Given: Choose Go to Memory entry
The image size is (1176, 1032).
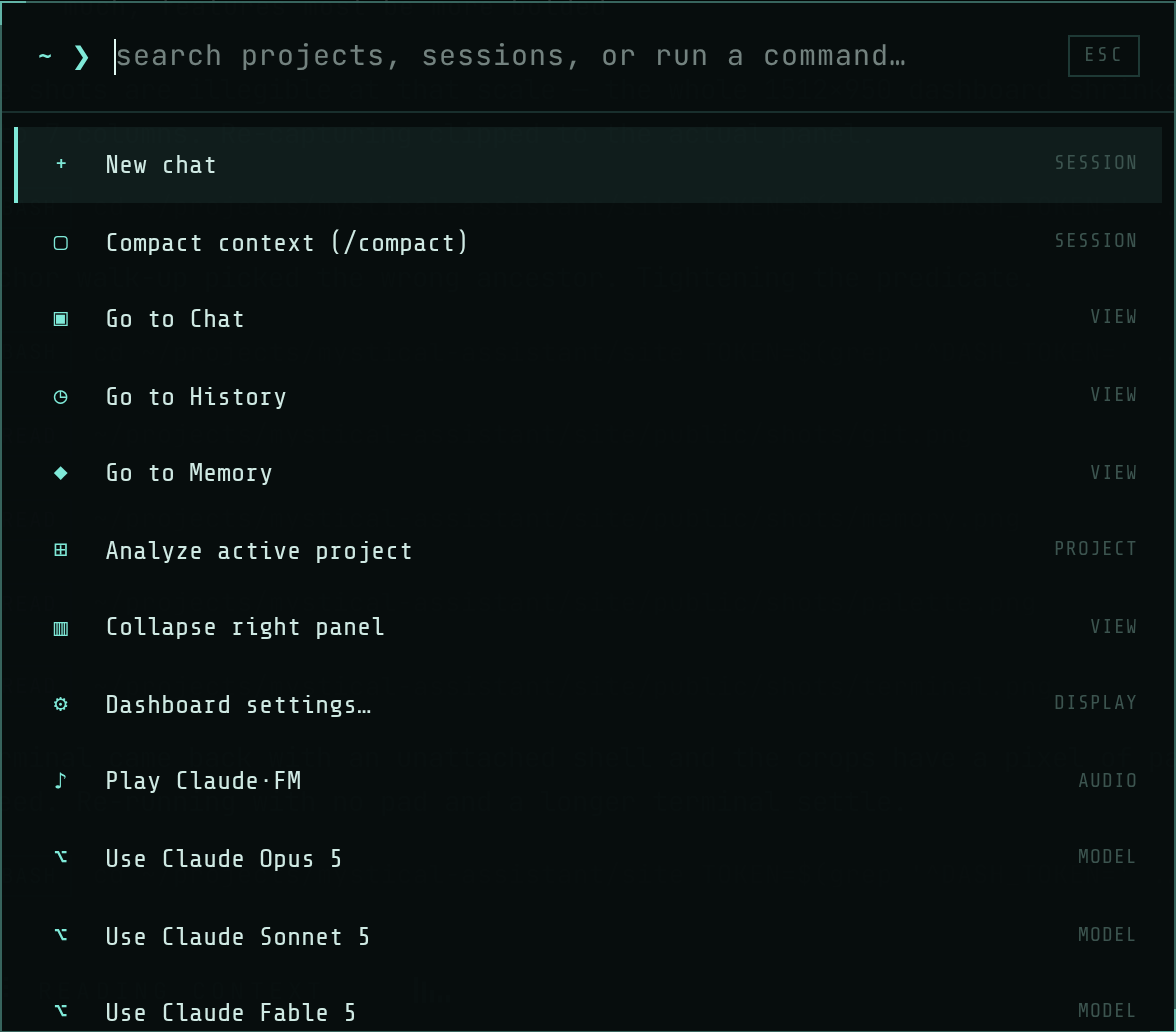Looking at the screenshot, I should point(588,472).
